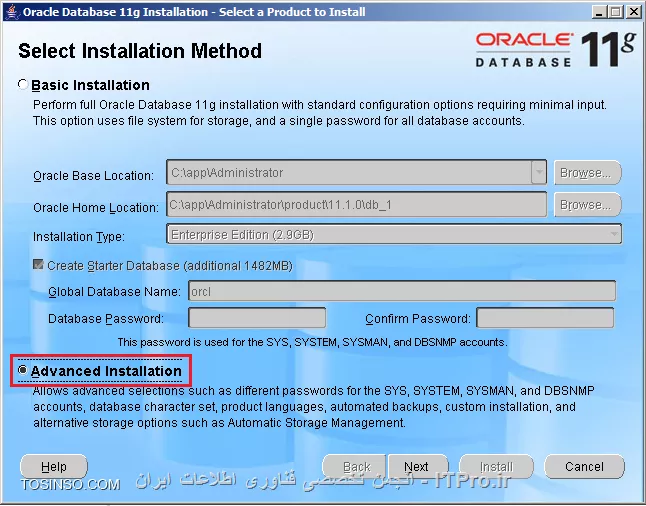Click the 'Select Installation Method' heading

pos(140,51)
